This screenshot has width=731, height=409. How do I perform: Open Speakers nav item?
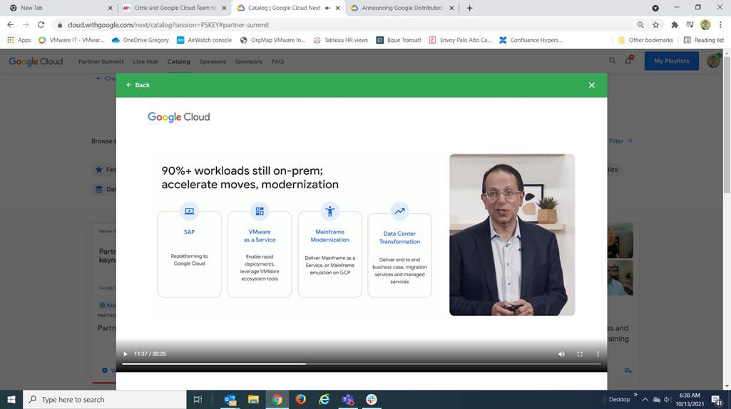click(213, 62)
